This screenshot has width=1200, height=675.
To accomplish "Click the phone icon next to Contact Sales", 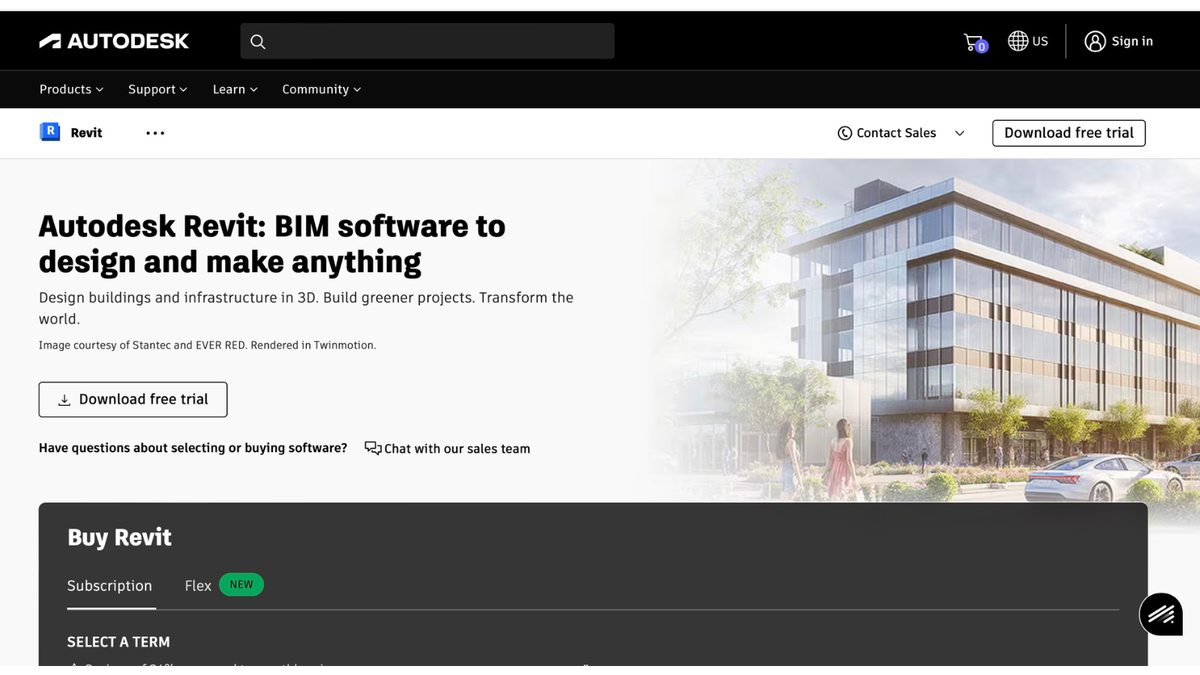I will pos(845,132).
